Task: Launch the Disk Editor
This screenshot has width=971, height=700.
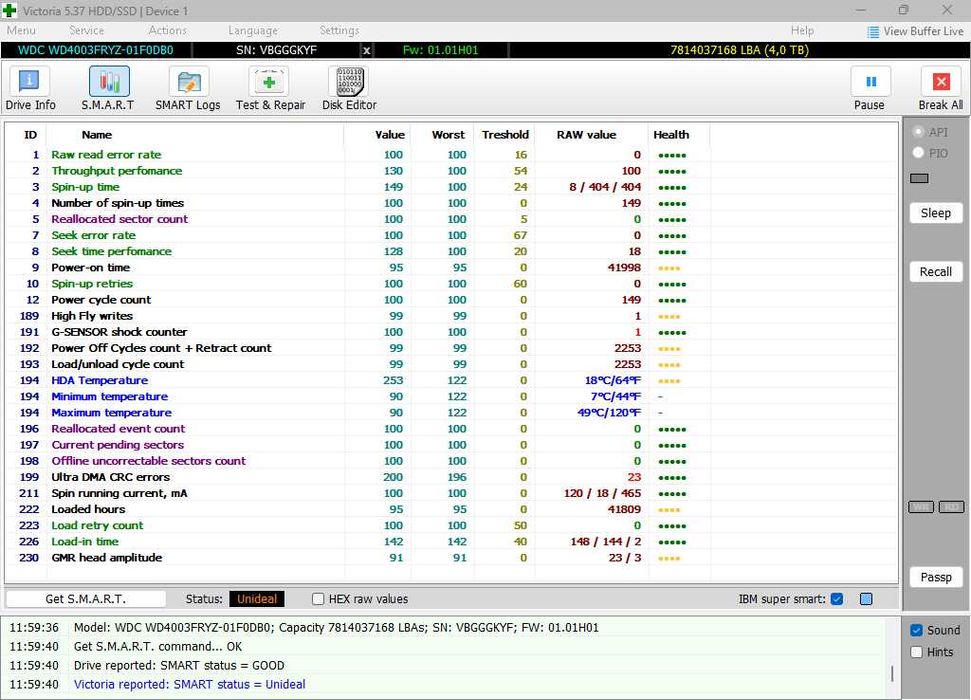Action: coord(349,89)
